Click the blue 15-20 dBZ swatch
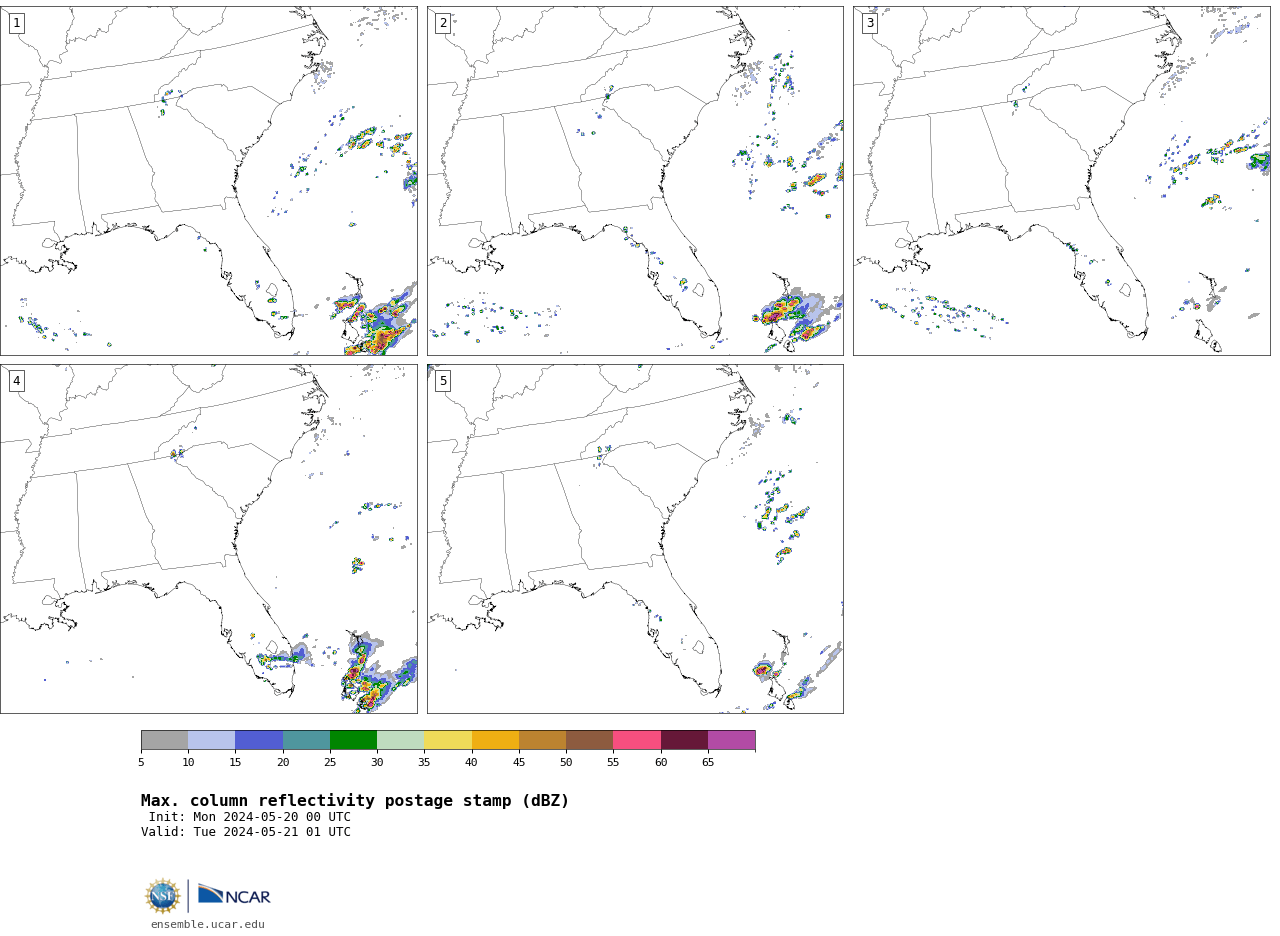The height and width of the screenshot is (936, 1280). pos(259,740)
